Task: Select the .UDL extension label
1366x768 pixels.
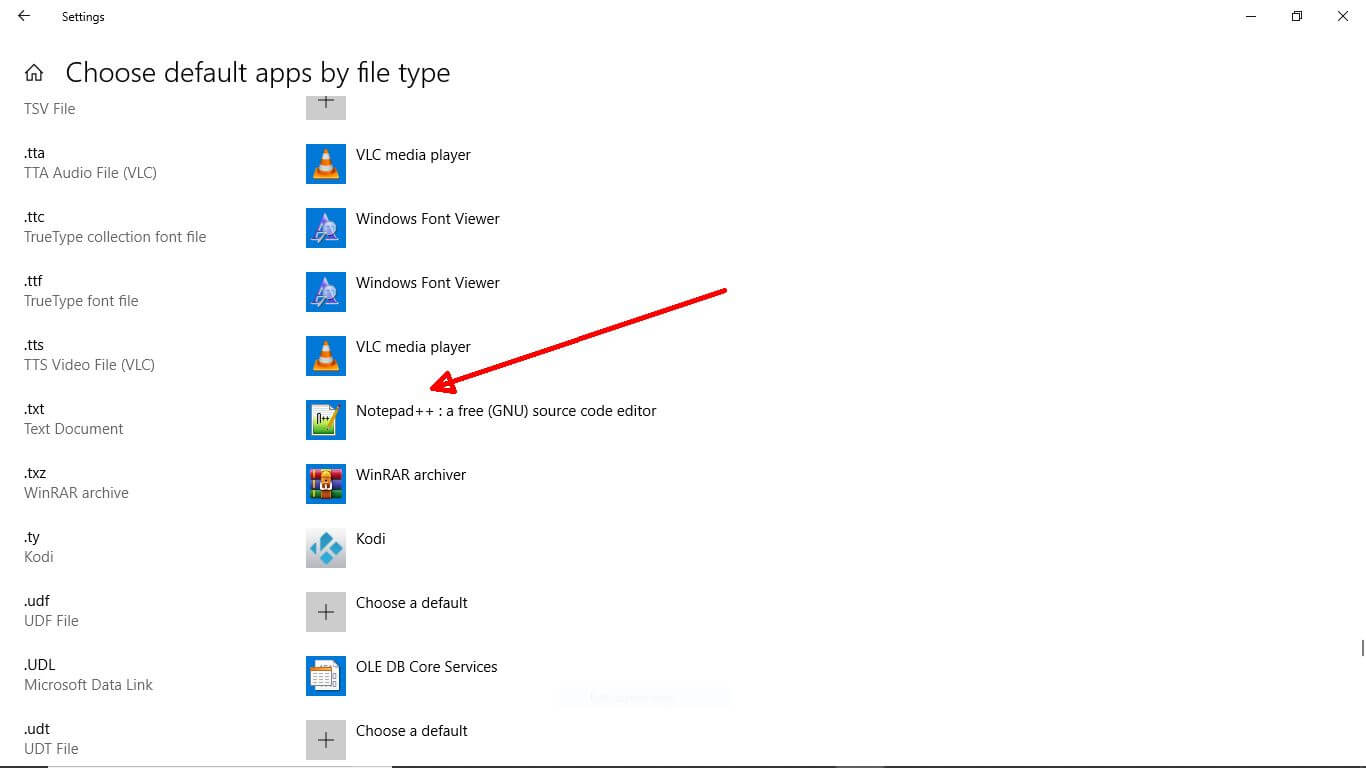Action: 39,665
